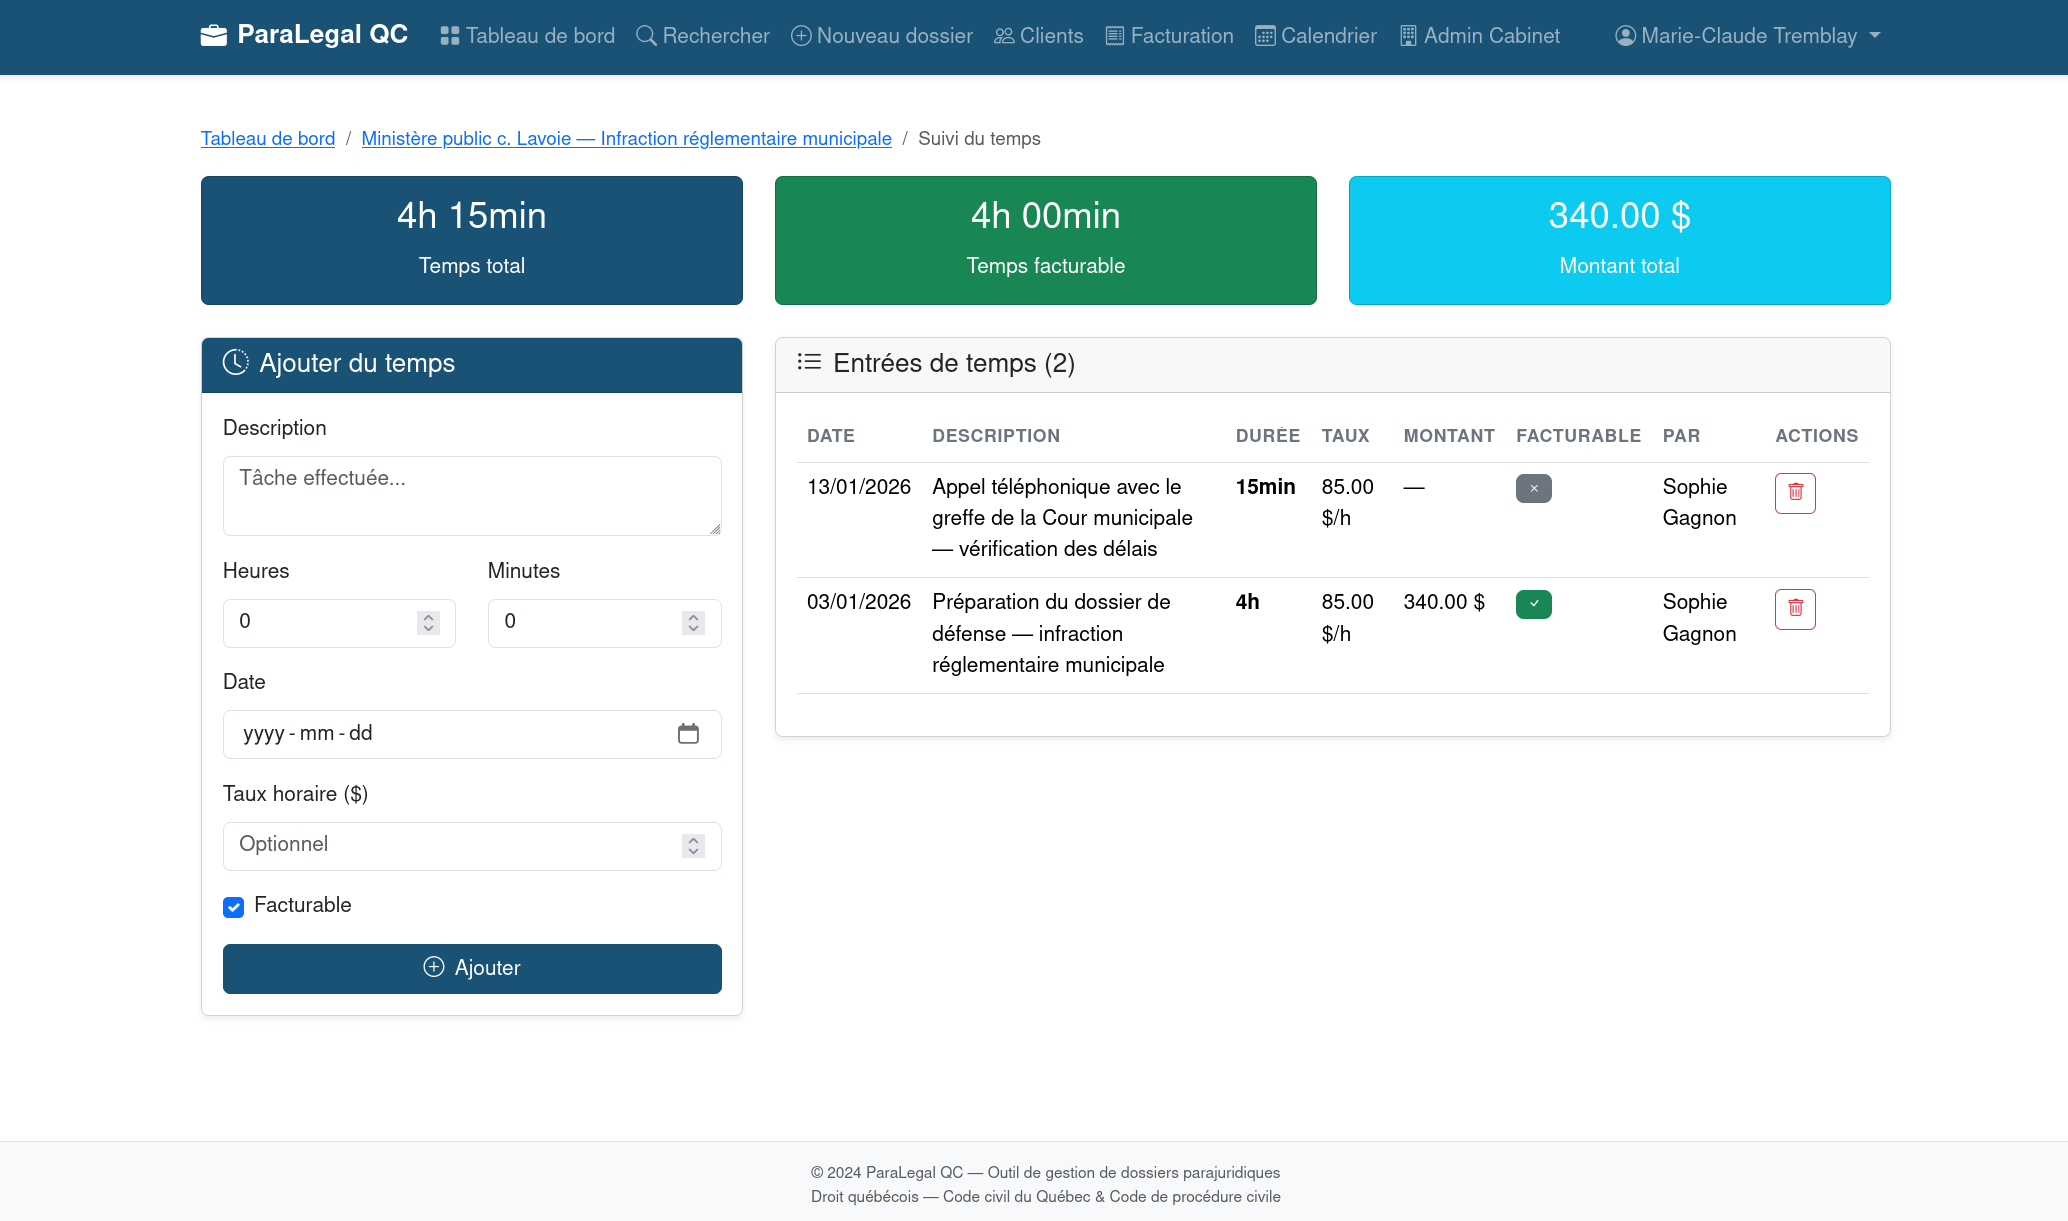Delete the 03/01/2026 dossier preparation entry
Image resolution: width=2068 pixels, height=1221 pixels.
click(1794, 608)
